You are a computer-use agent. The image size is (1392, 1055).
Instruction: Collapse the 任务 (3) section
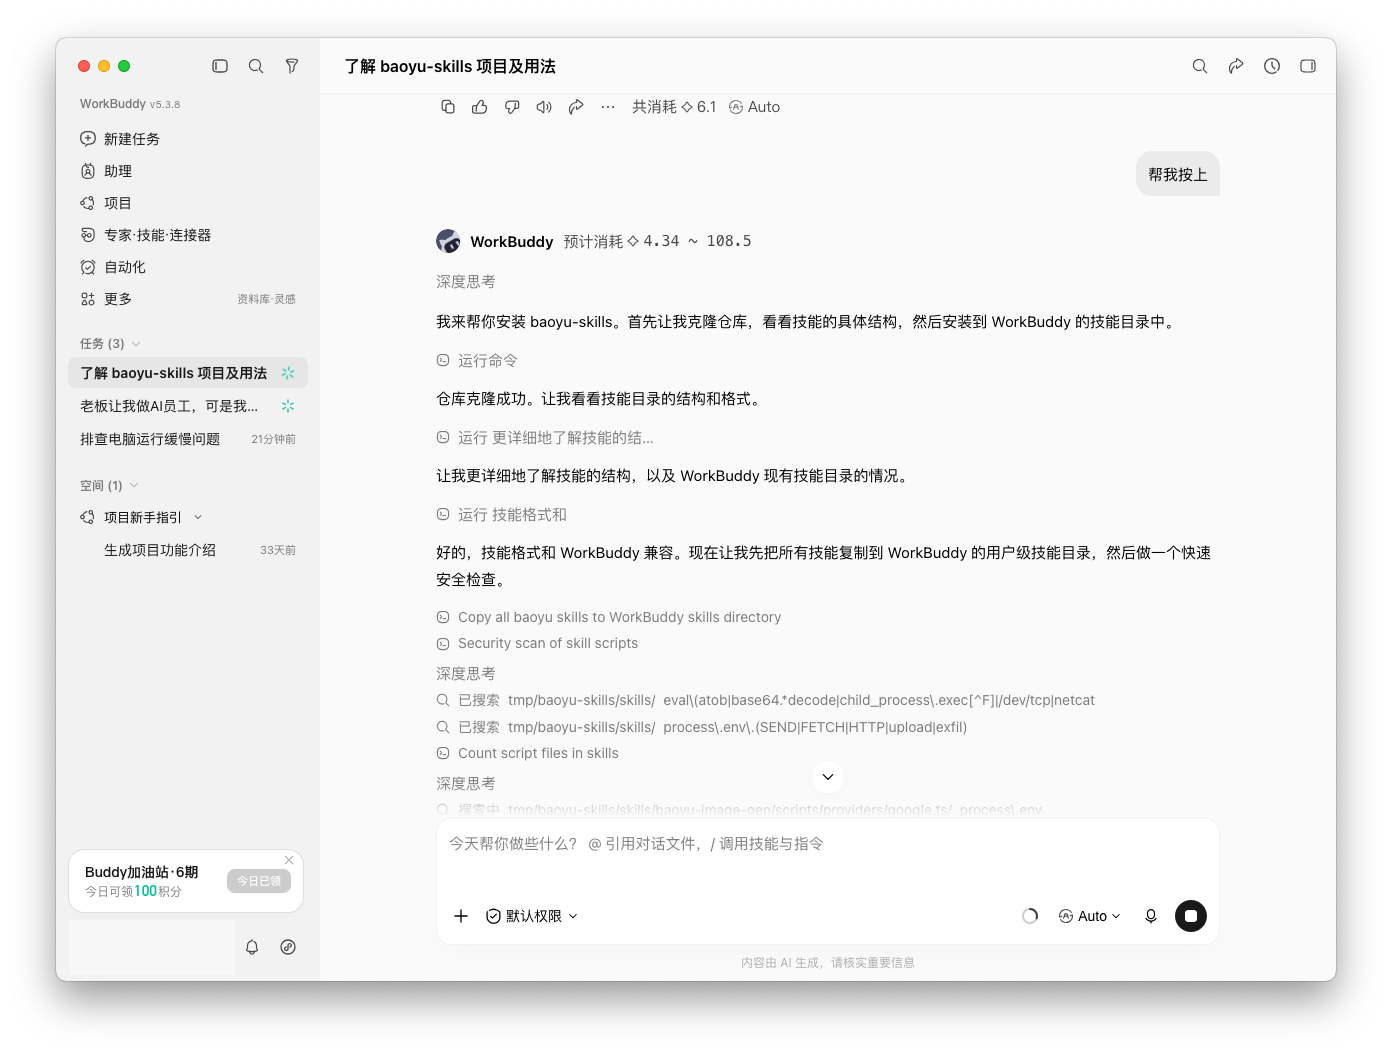pyautogui.click(x=110, y=344)
